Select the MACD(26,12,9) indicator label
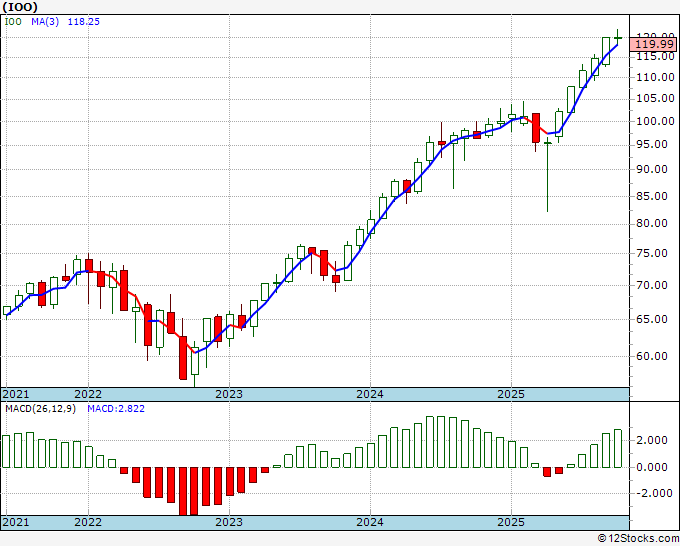Image resolution: width=680 pixels, height=546 pixels. 40,409
